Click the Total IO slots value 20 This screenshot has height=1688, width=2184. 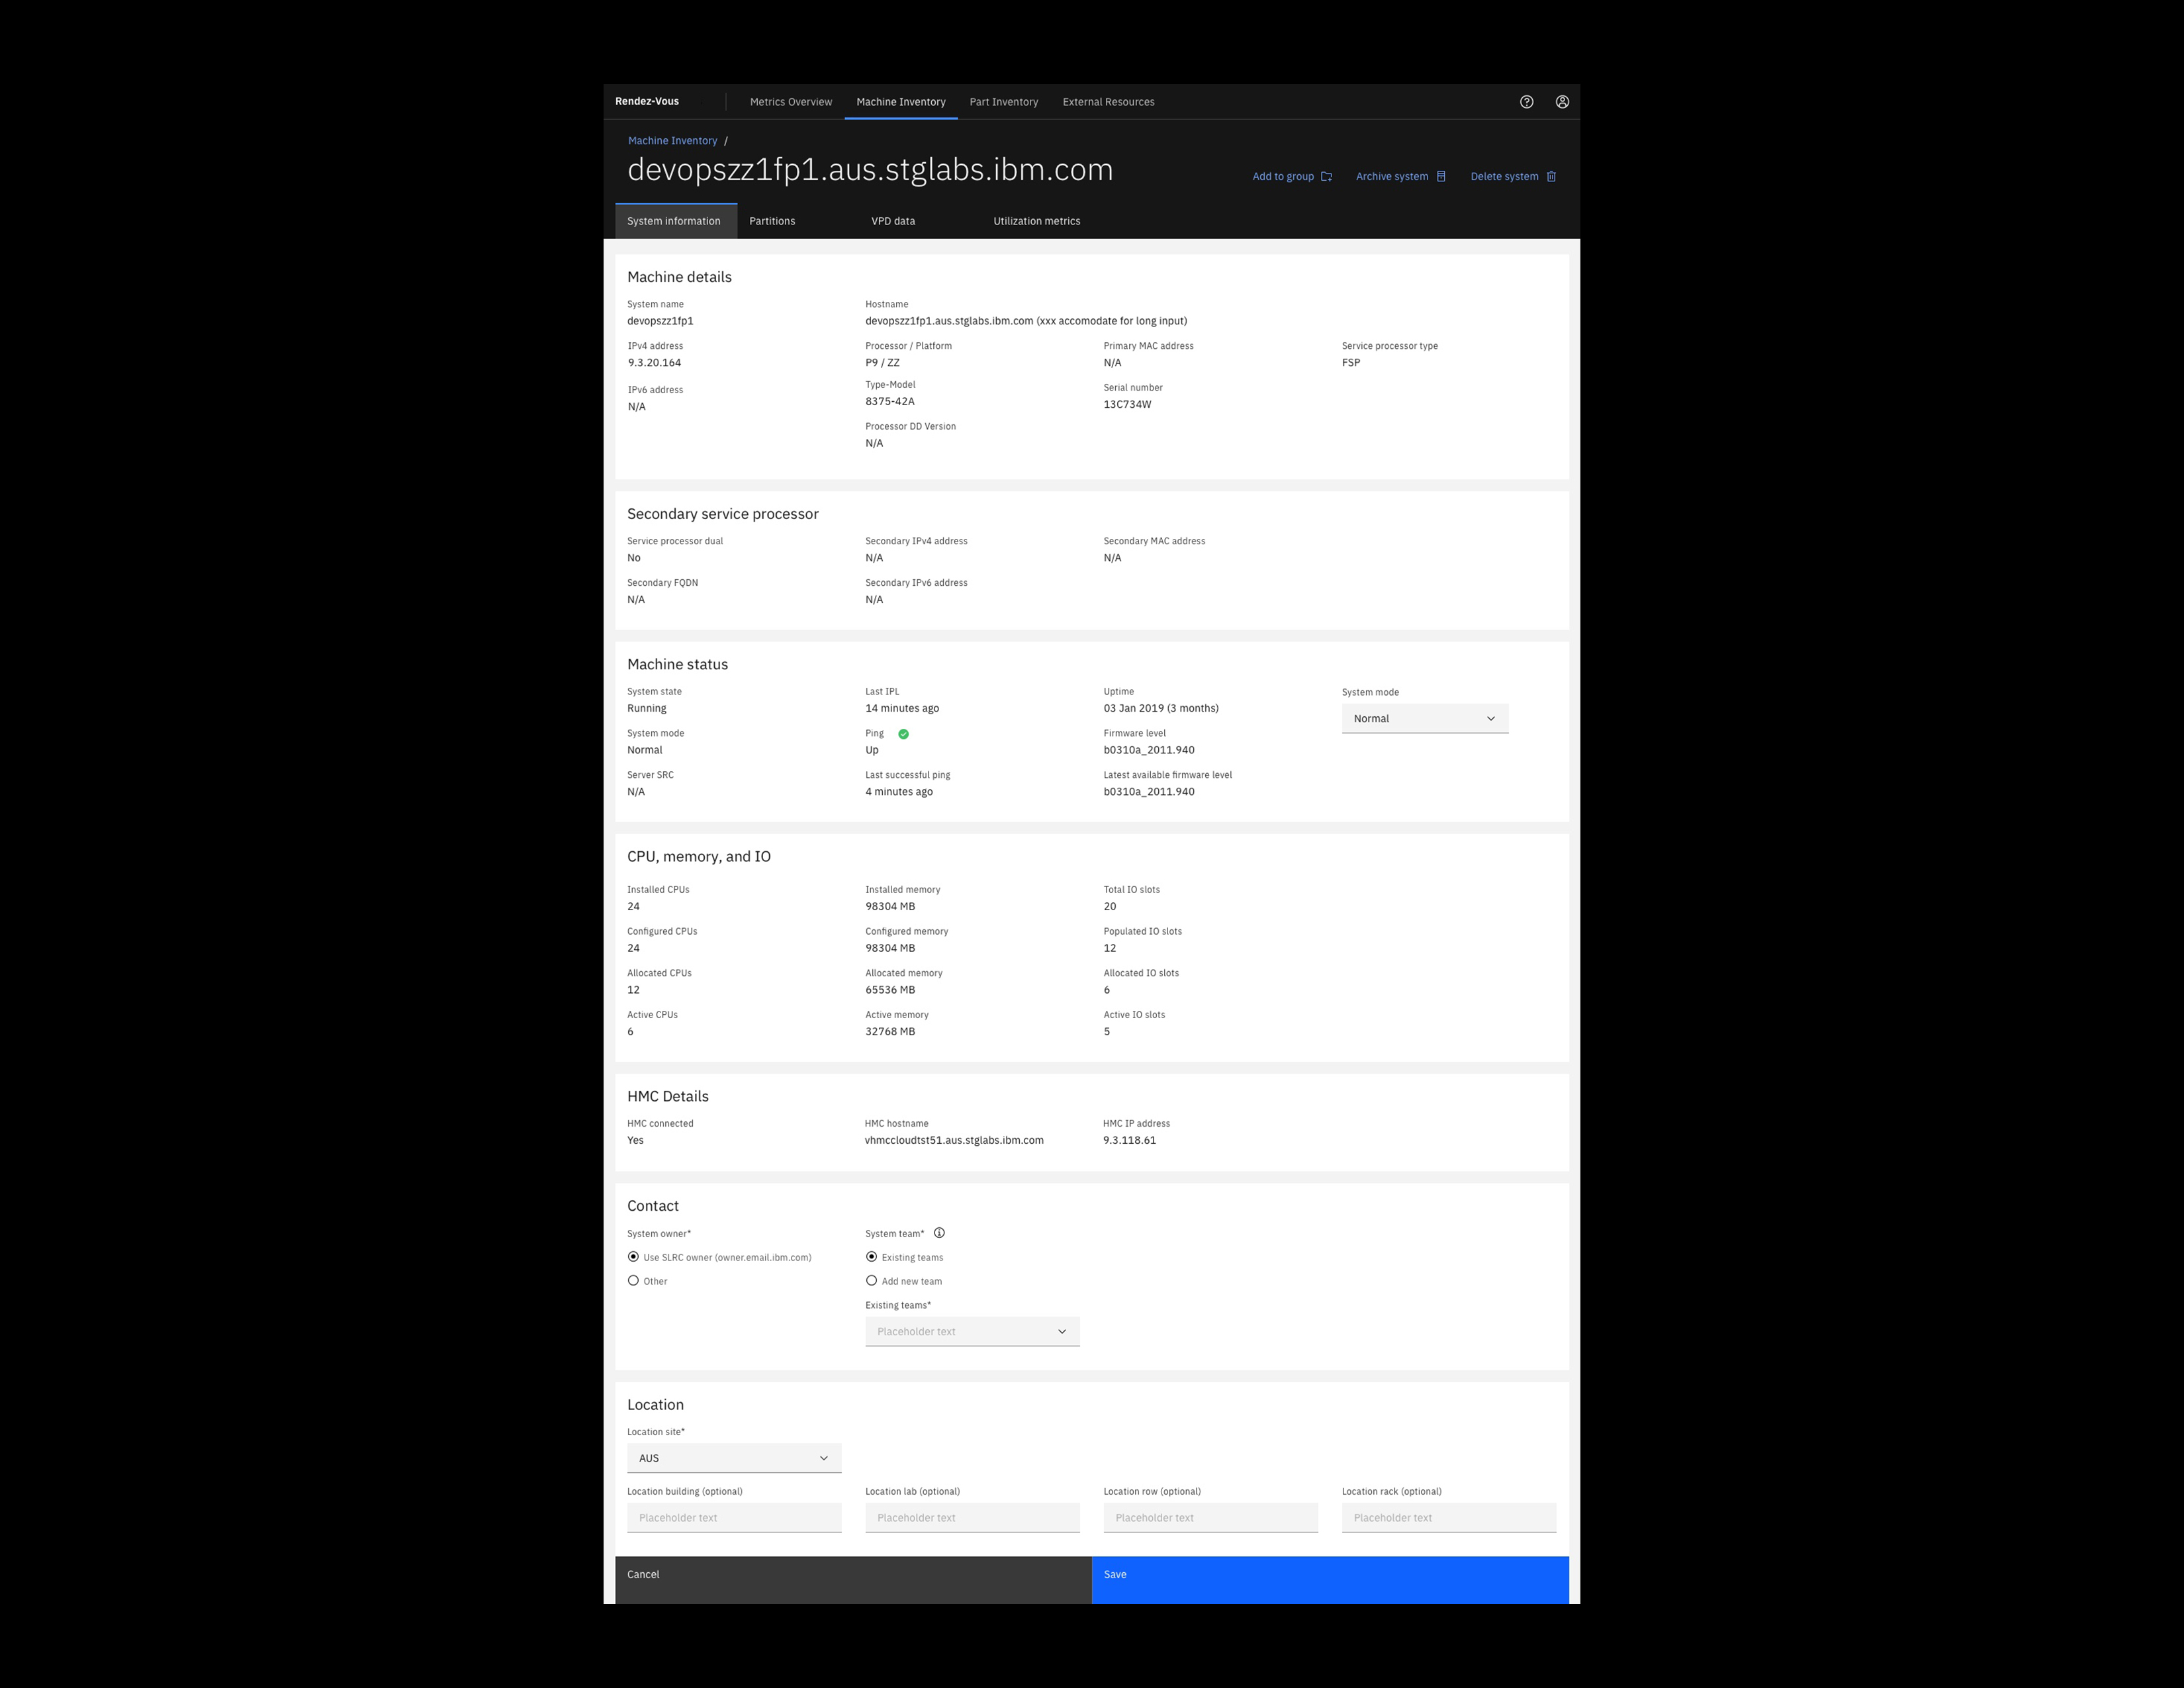[x=1110, y=906]
